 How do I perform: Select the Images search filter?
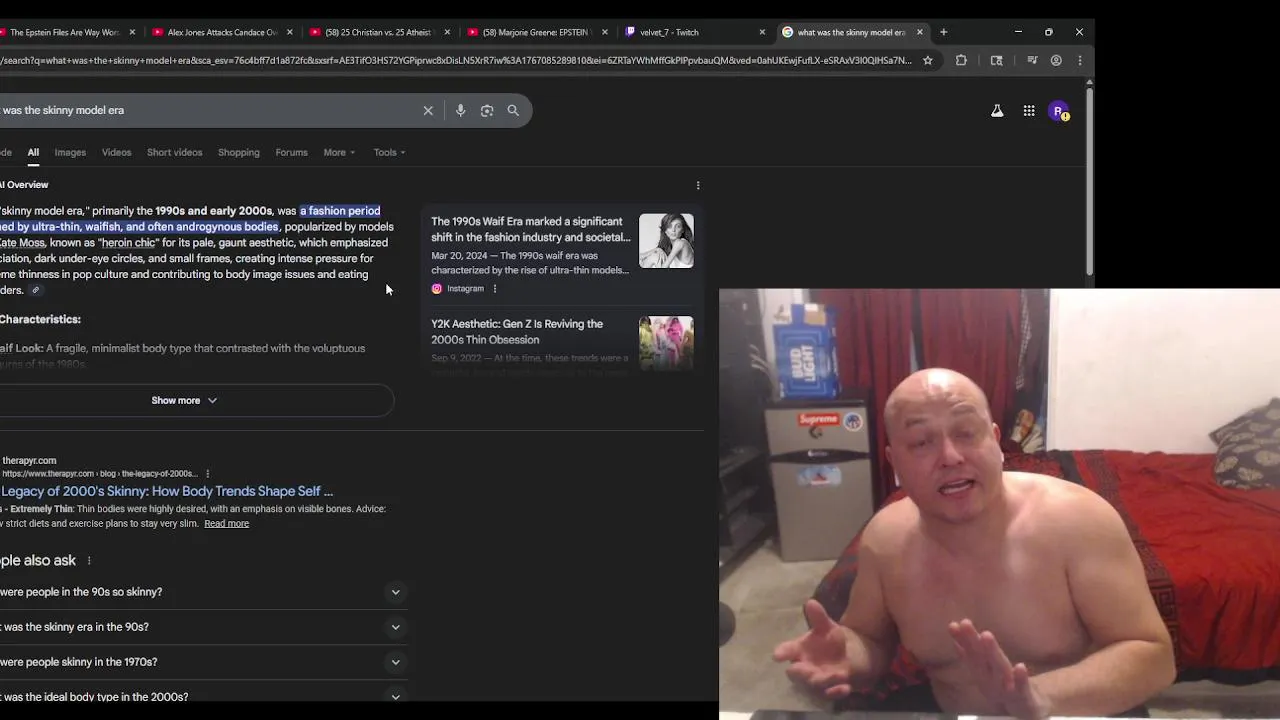click(x=70, y=153)
